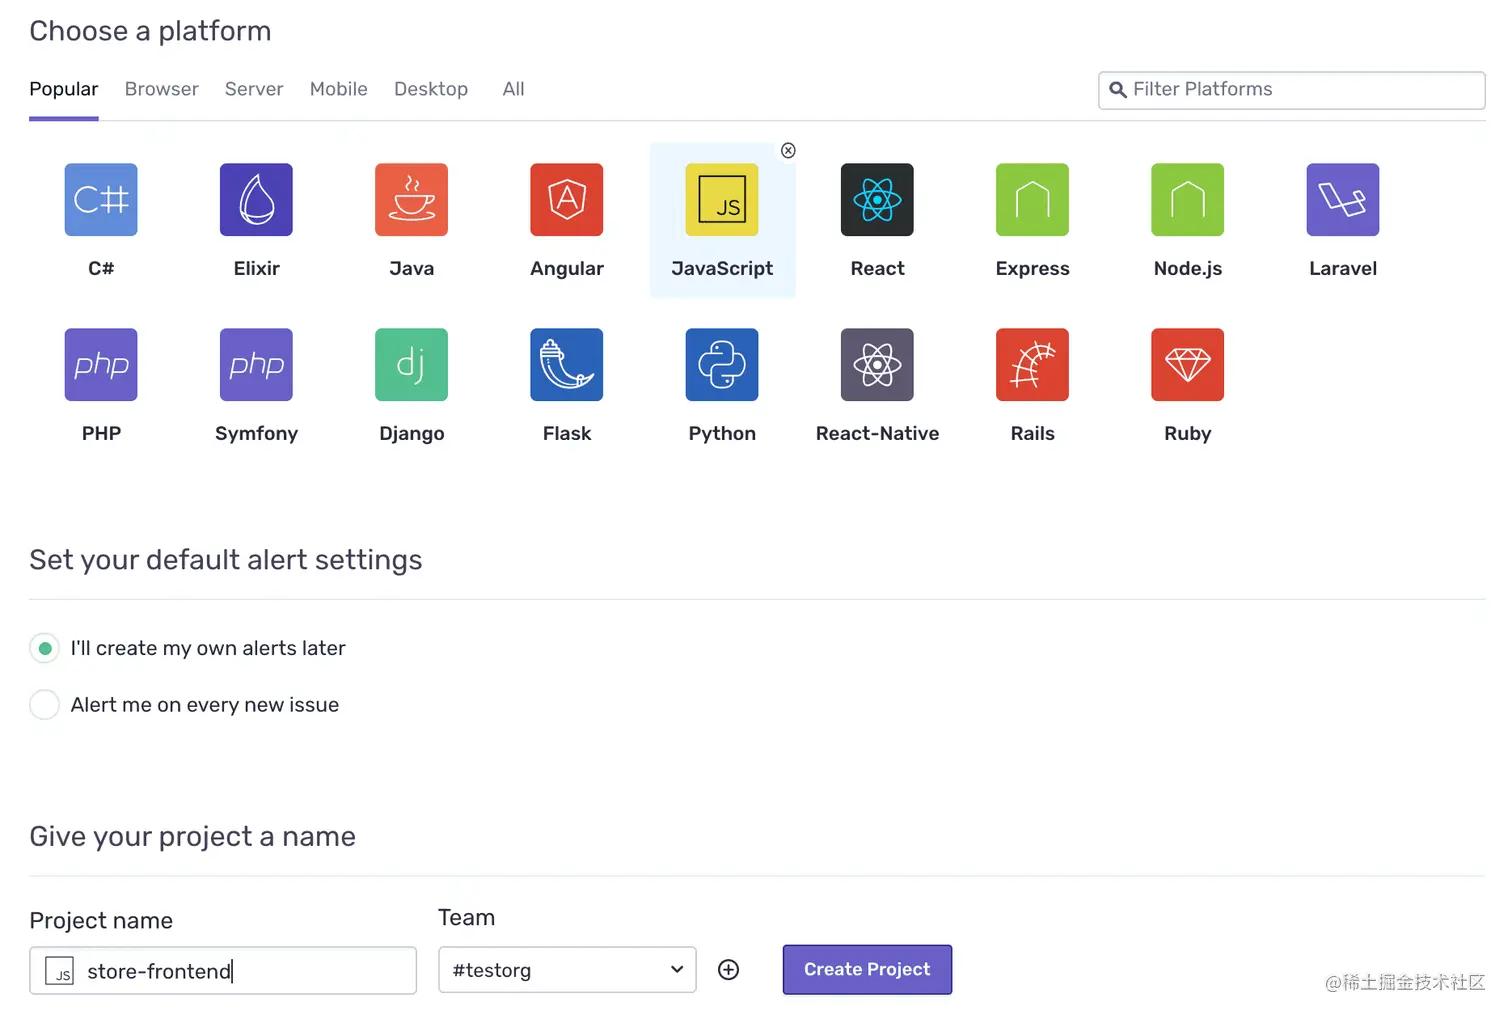Select the Flask platform icon
Viewport: 1512px width, 1019px height.
click(567, 365)
